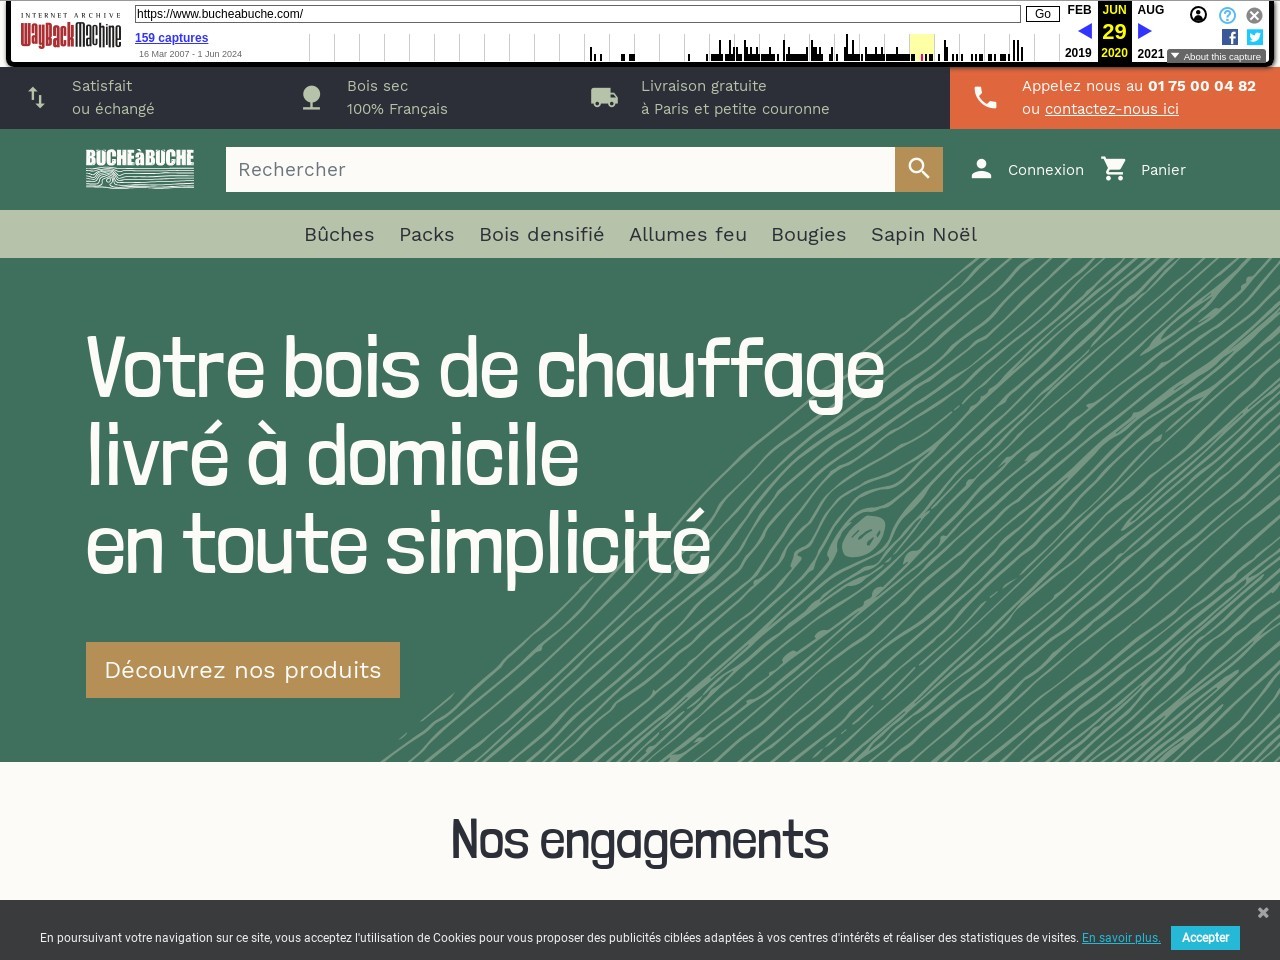Open Wayback Machine help icon
1280x960 pixels.
point(1227,15)
